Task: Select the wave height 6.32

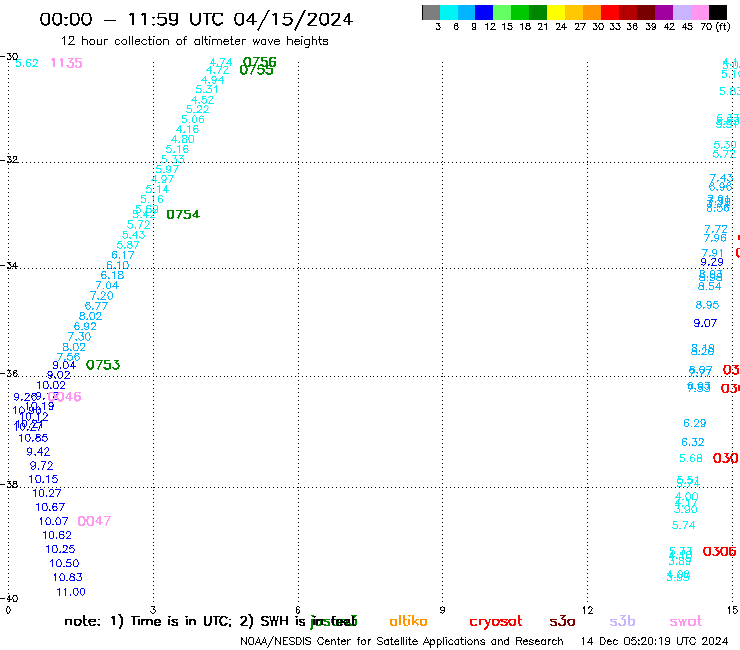Action: click(693, 442)
